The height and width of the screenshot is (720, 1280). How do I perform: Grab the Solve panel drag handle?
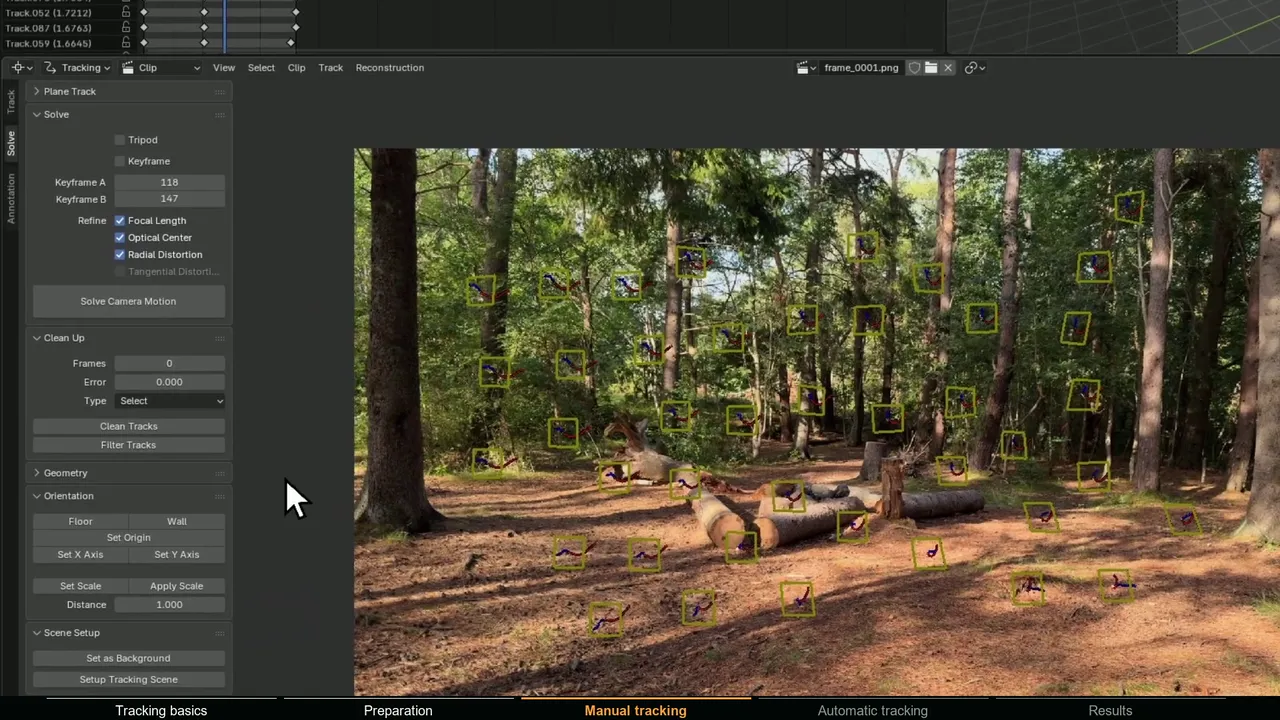[219, 115]
